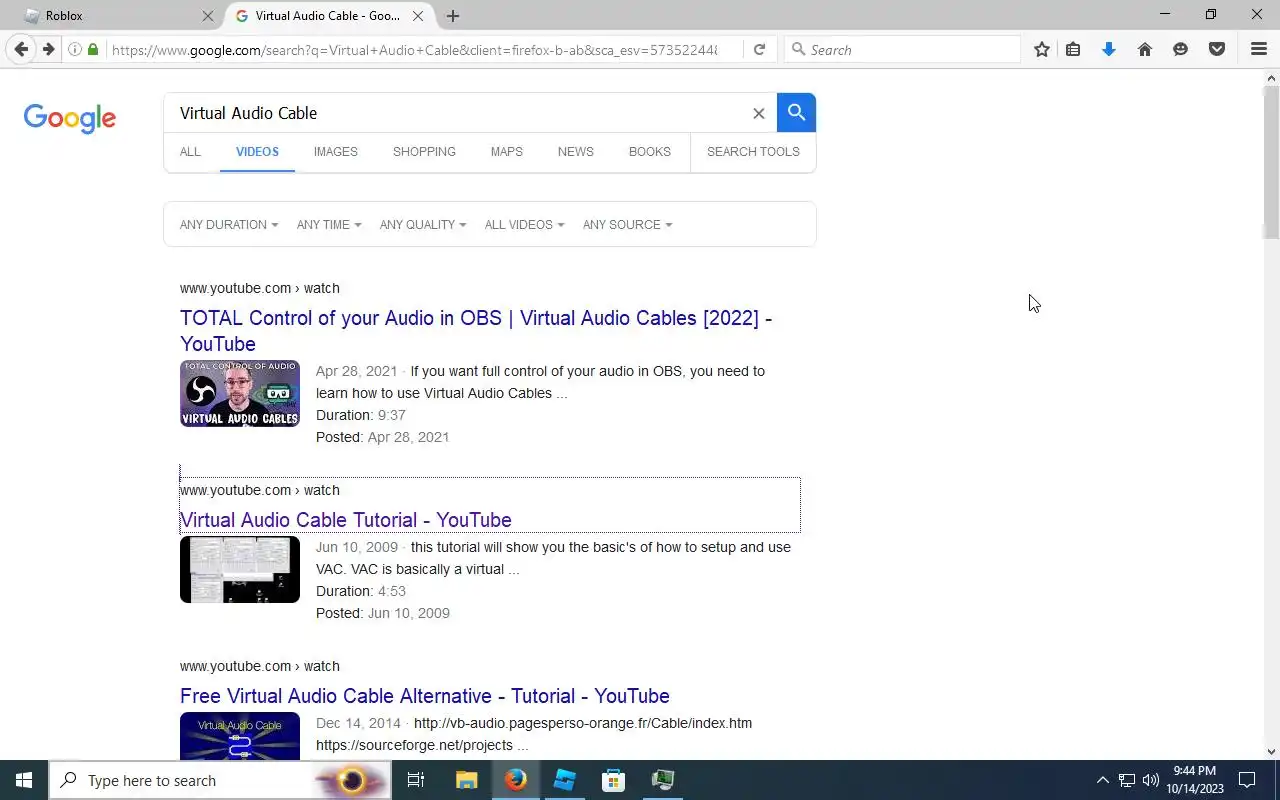Open the Downloads arrow icon
The width and height of the screenshot is (1280, 800).
tap(1109, 49)
